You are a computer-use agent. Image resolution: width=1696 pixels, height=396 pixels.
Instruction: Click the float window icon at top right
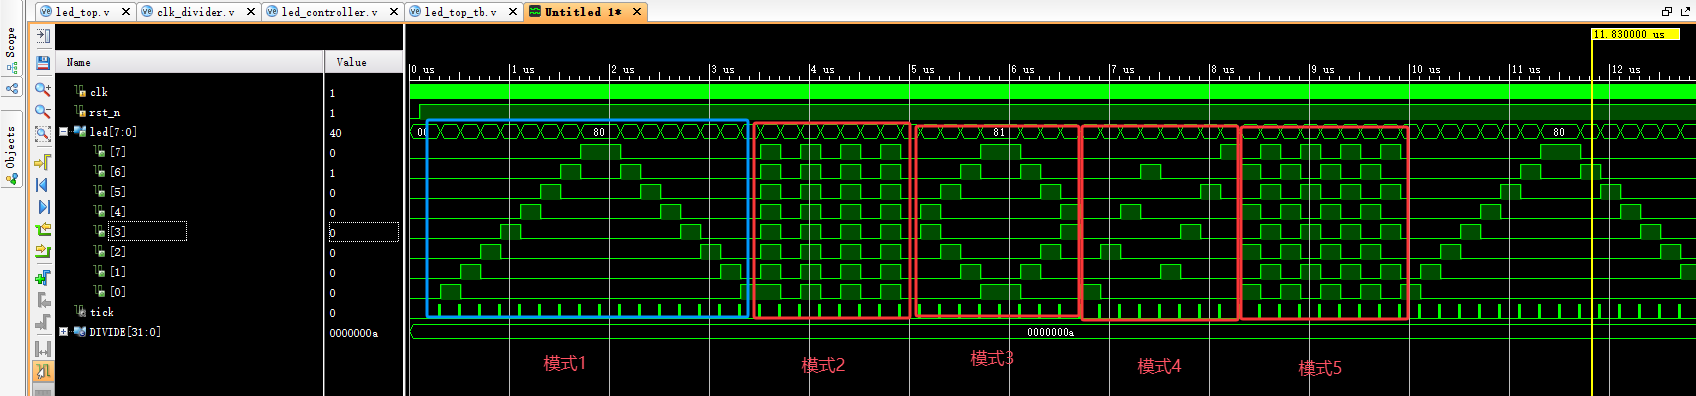click(x=1666, y=12)
